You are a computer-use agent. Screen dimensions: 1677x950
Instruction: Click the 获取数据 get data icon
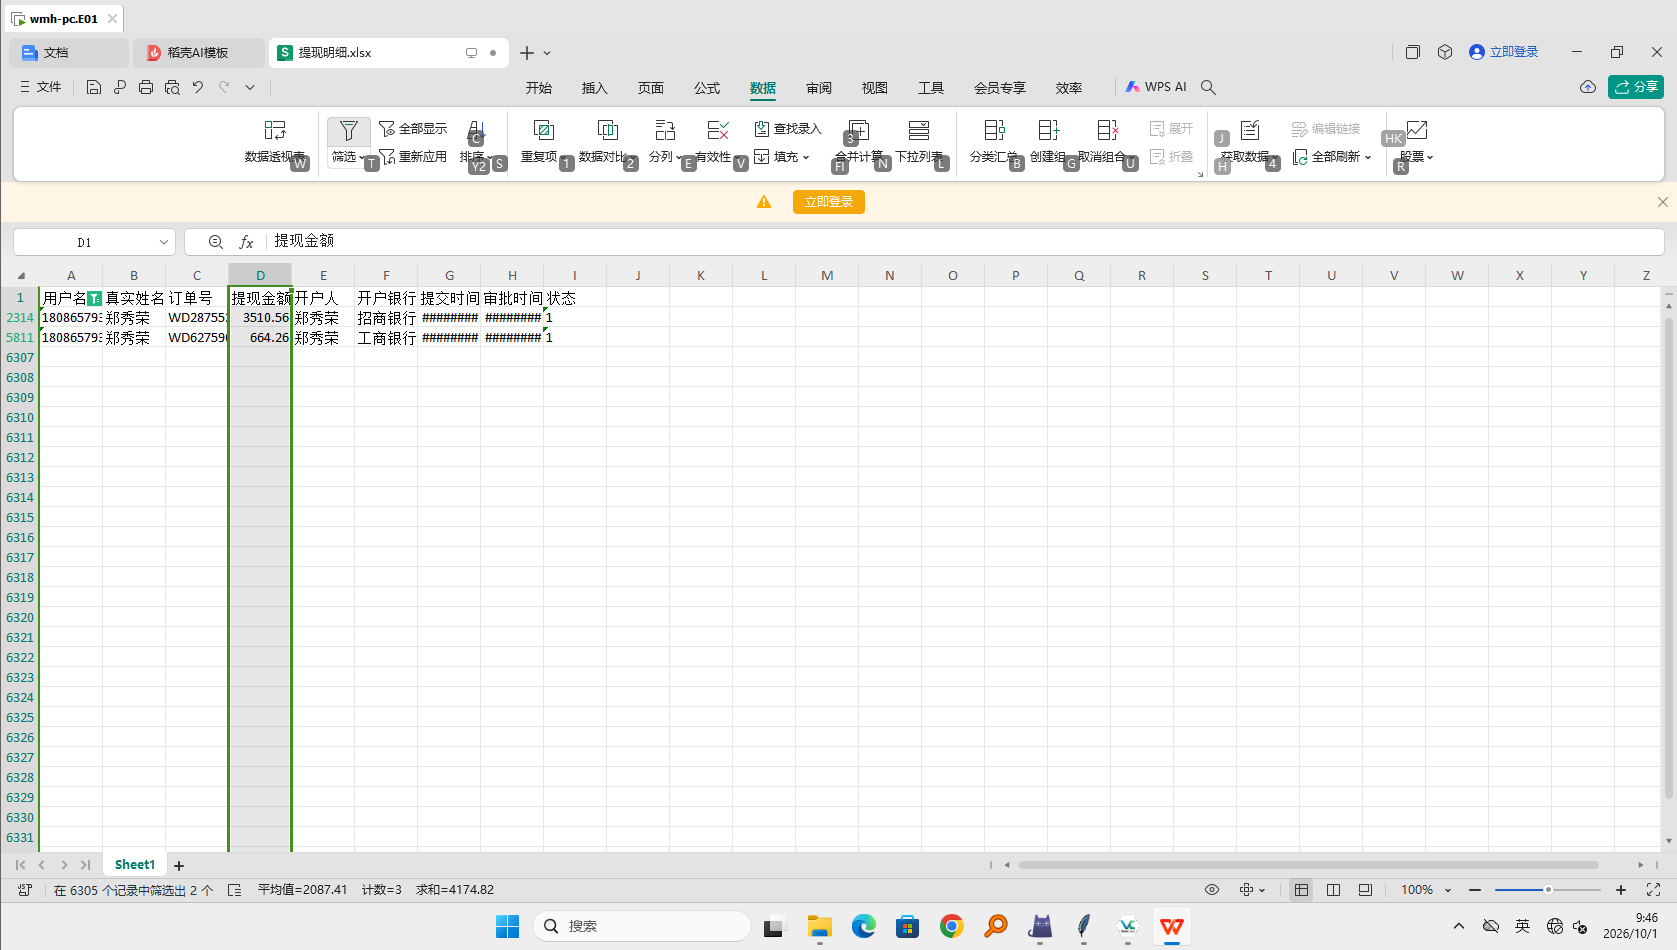click(1249, 141)
